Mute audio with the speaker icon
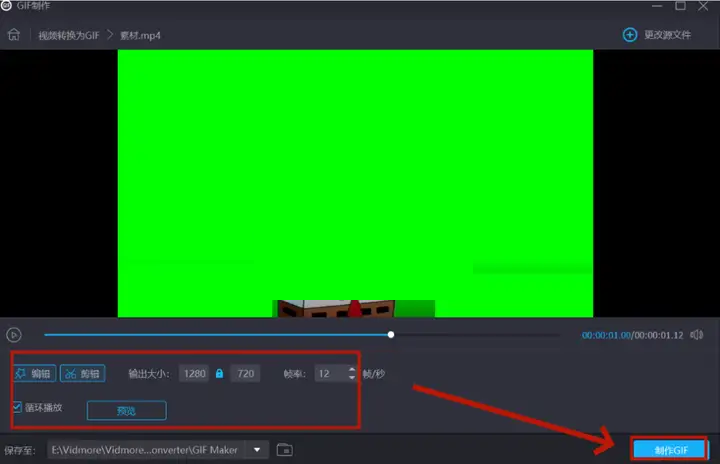Screen dimensions: 720x464 click(x=697, y=335)
